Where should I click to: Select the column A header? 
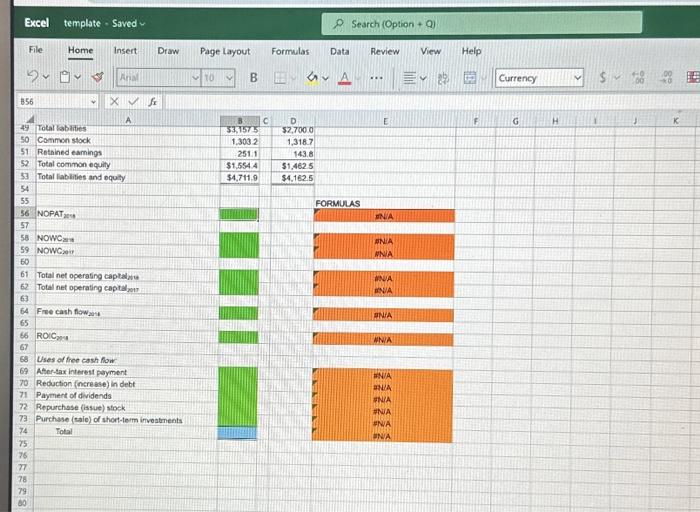(x=128, y=120)
